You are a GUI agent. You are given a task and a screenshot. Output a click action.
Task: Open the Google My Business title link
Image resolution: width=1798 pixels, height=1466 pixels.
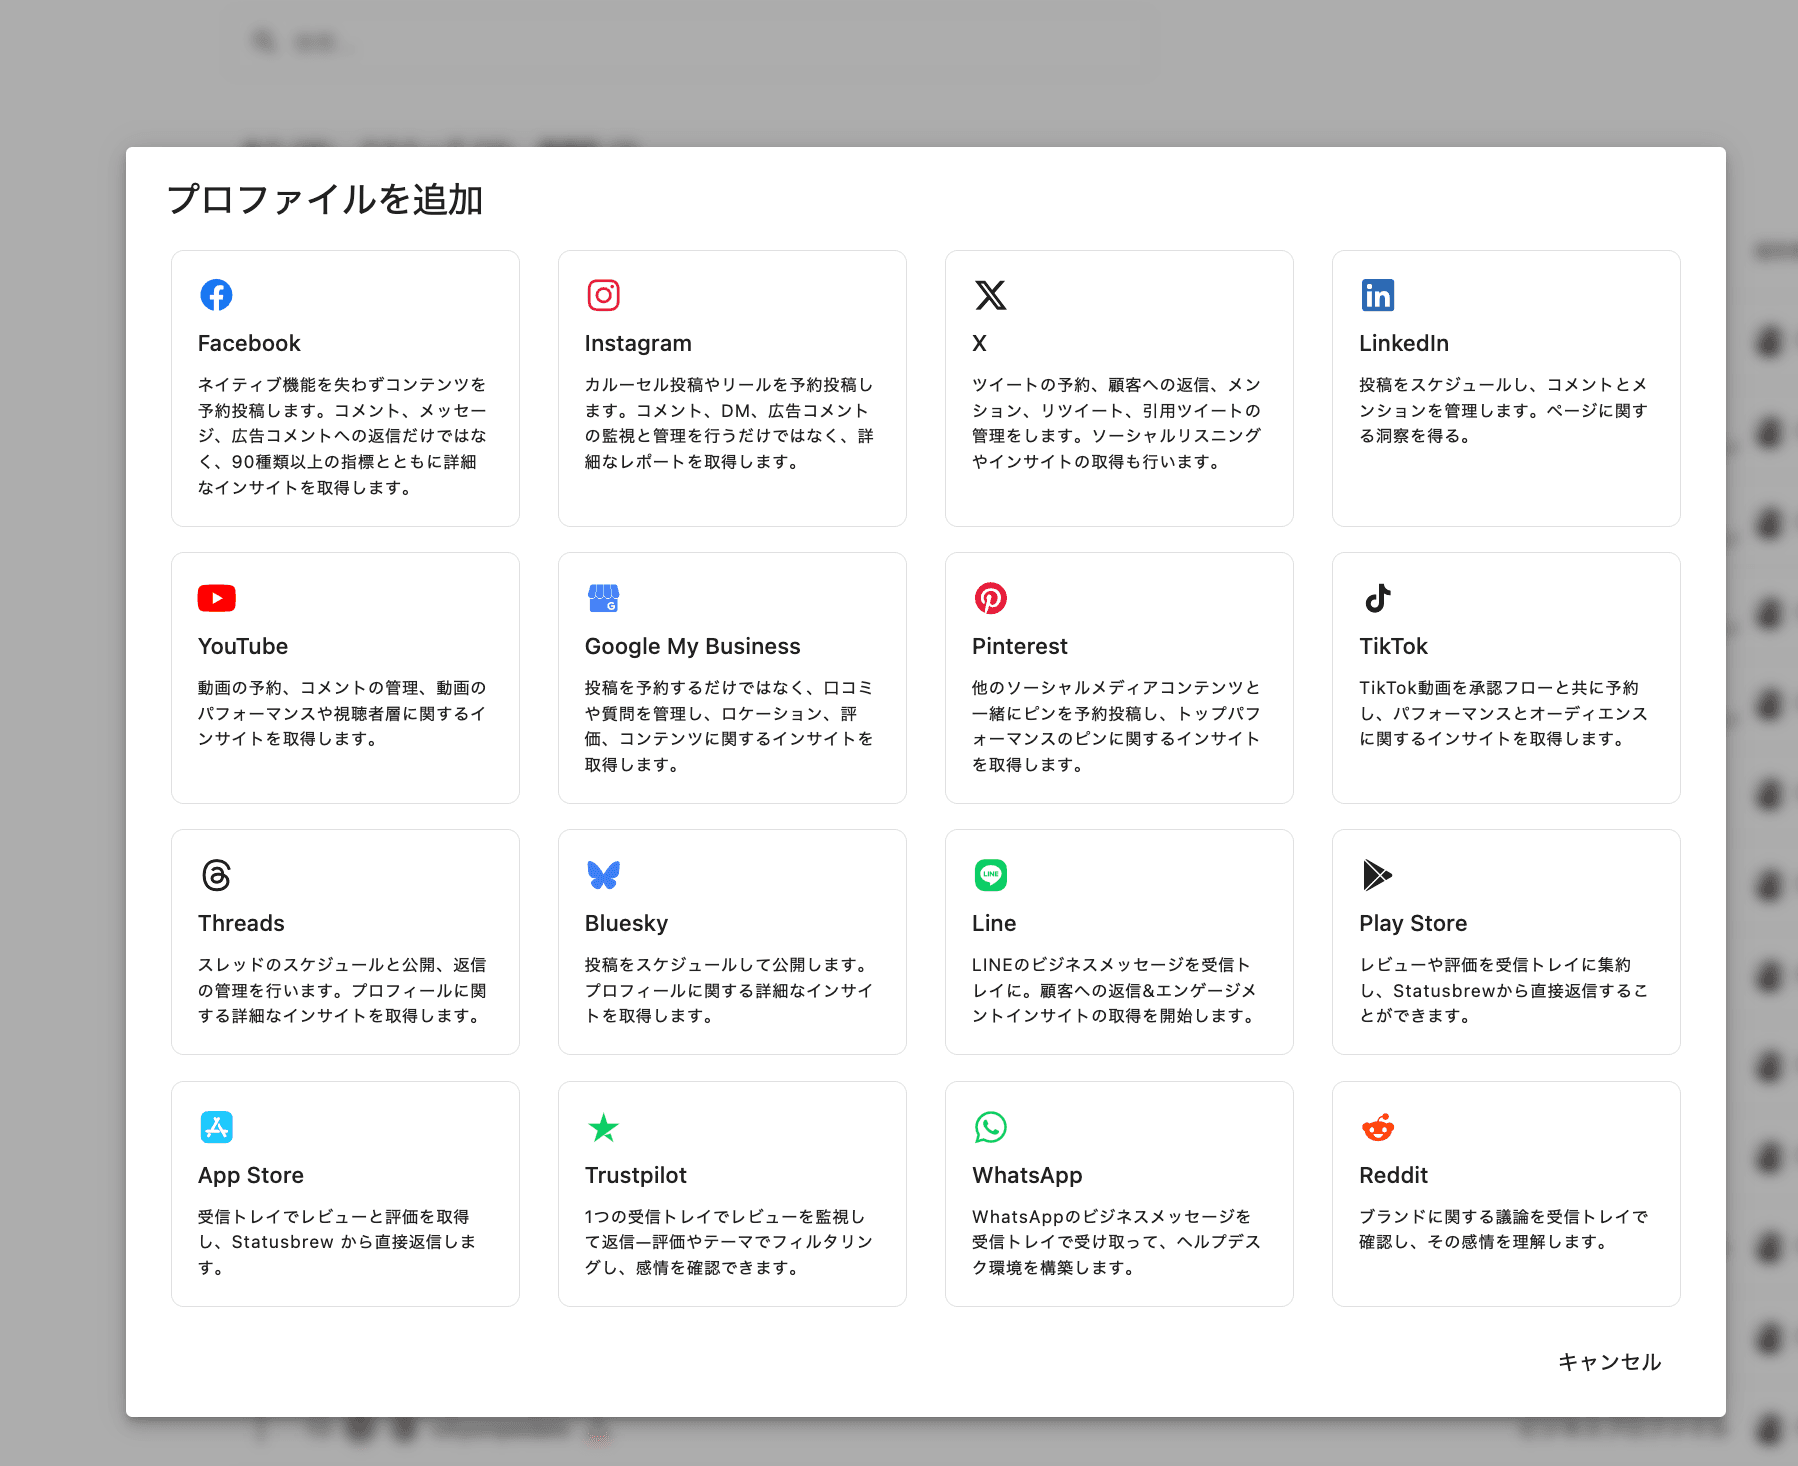pos(692,646)
